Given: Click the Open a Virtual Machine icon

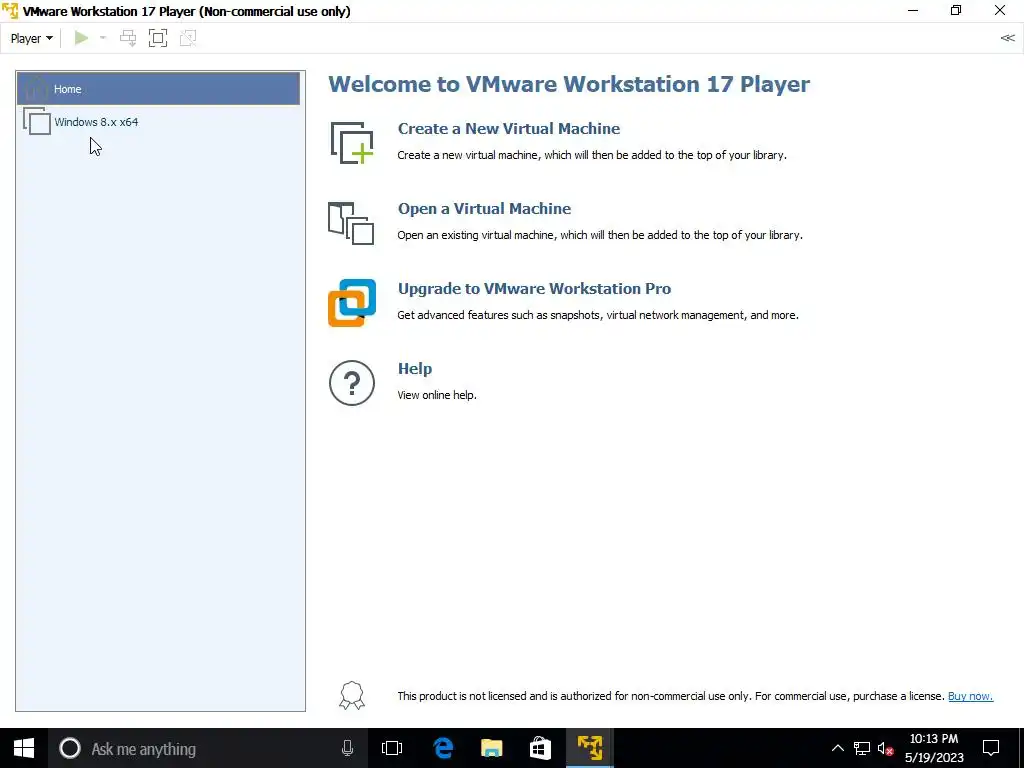Looking at the screenshot, I should [351, 223].
